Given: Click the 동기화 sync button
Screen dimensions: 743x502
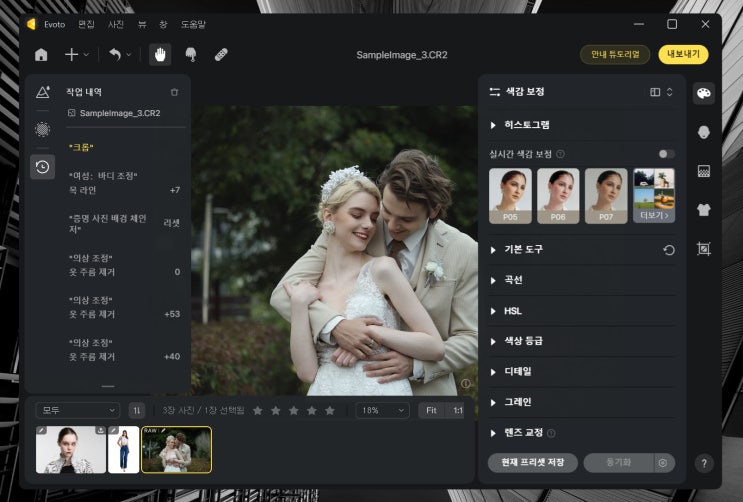Looking at the screenshot, I should point(618,463).
